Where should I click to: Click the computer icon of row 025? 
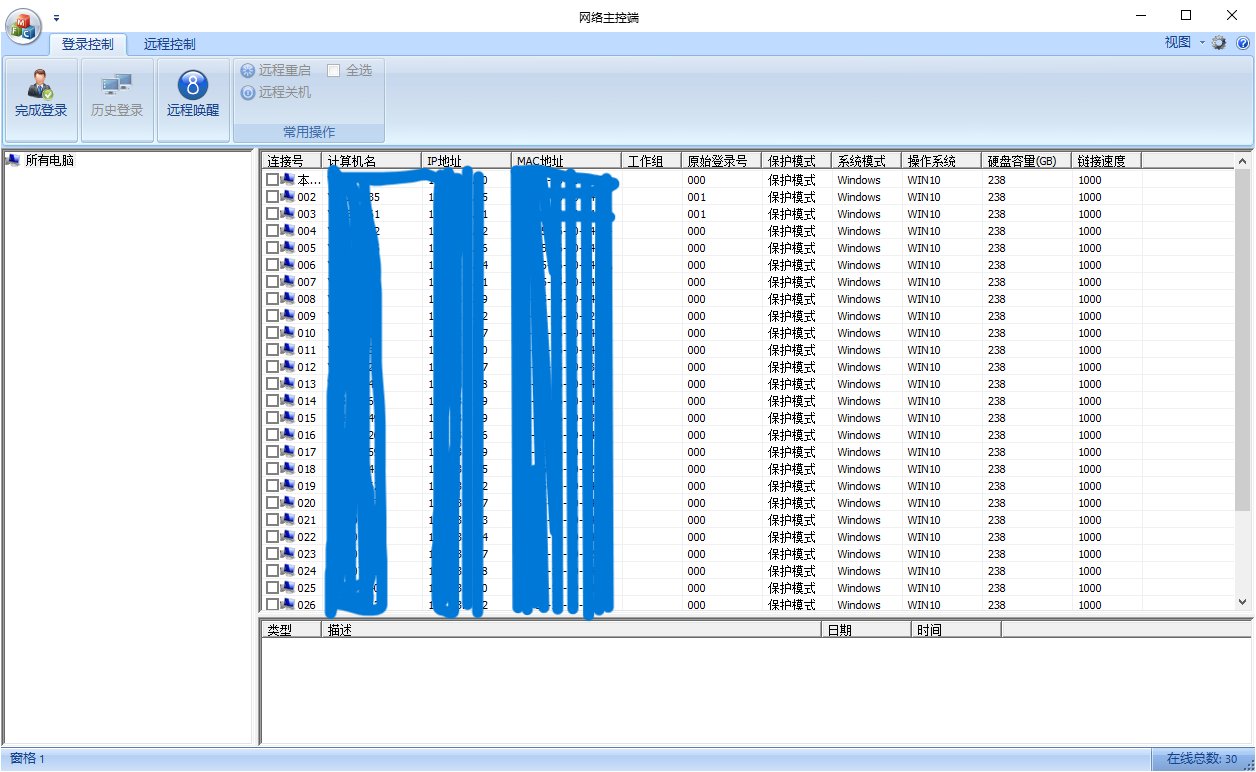pyautogui.click(x=288, y=588)
